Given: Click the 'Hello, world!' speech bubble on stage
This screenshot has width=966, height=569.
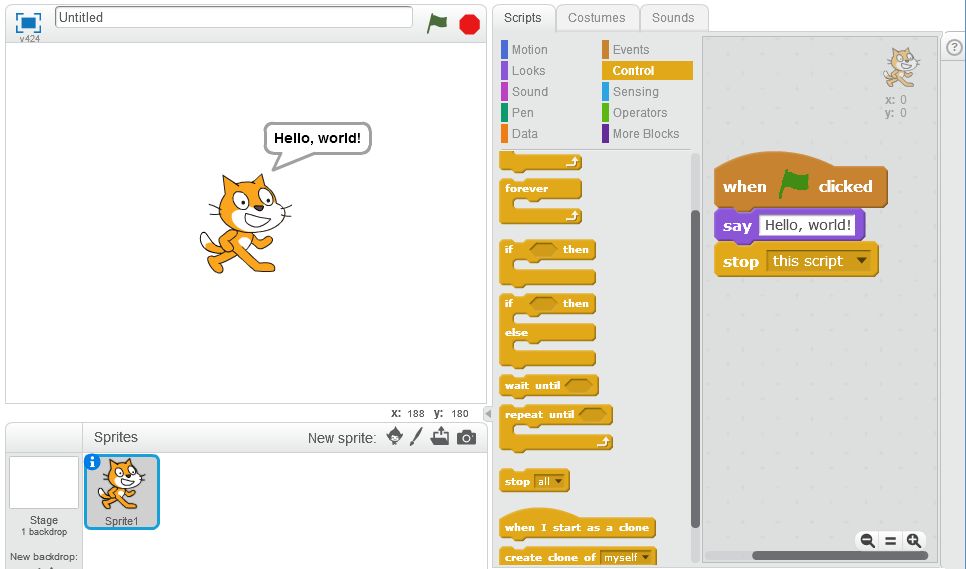Looking at the screenshot, I should pyautogui.click(x=317, y=139).
